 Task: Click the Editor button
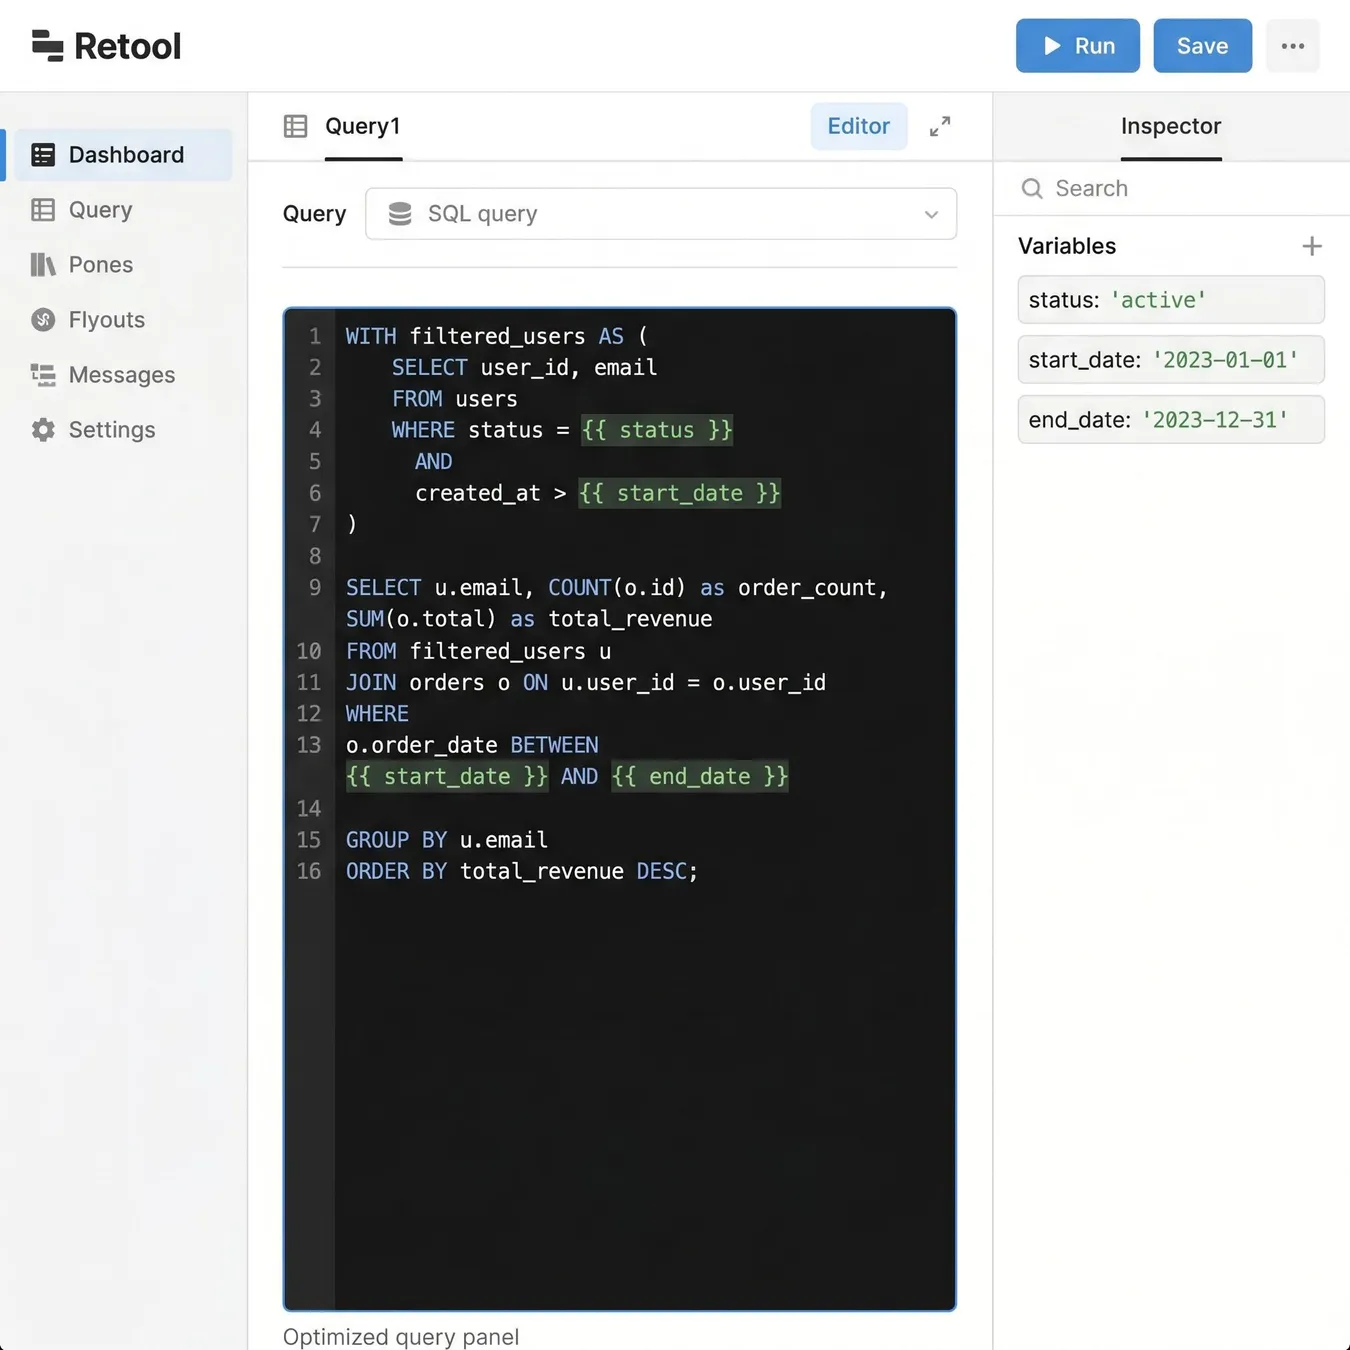click(858, 126)
